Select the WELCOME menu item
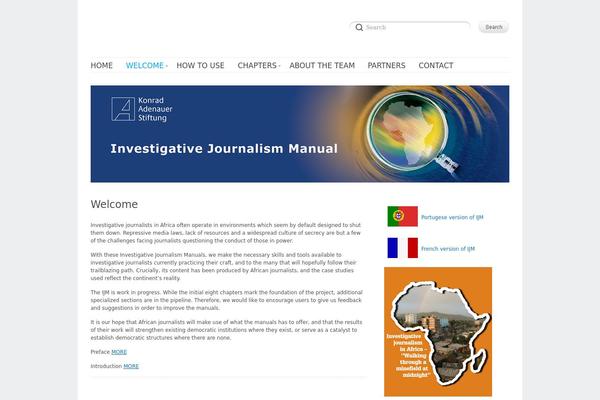Screen dimensions: 600x400 tap(145, 65)
